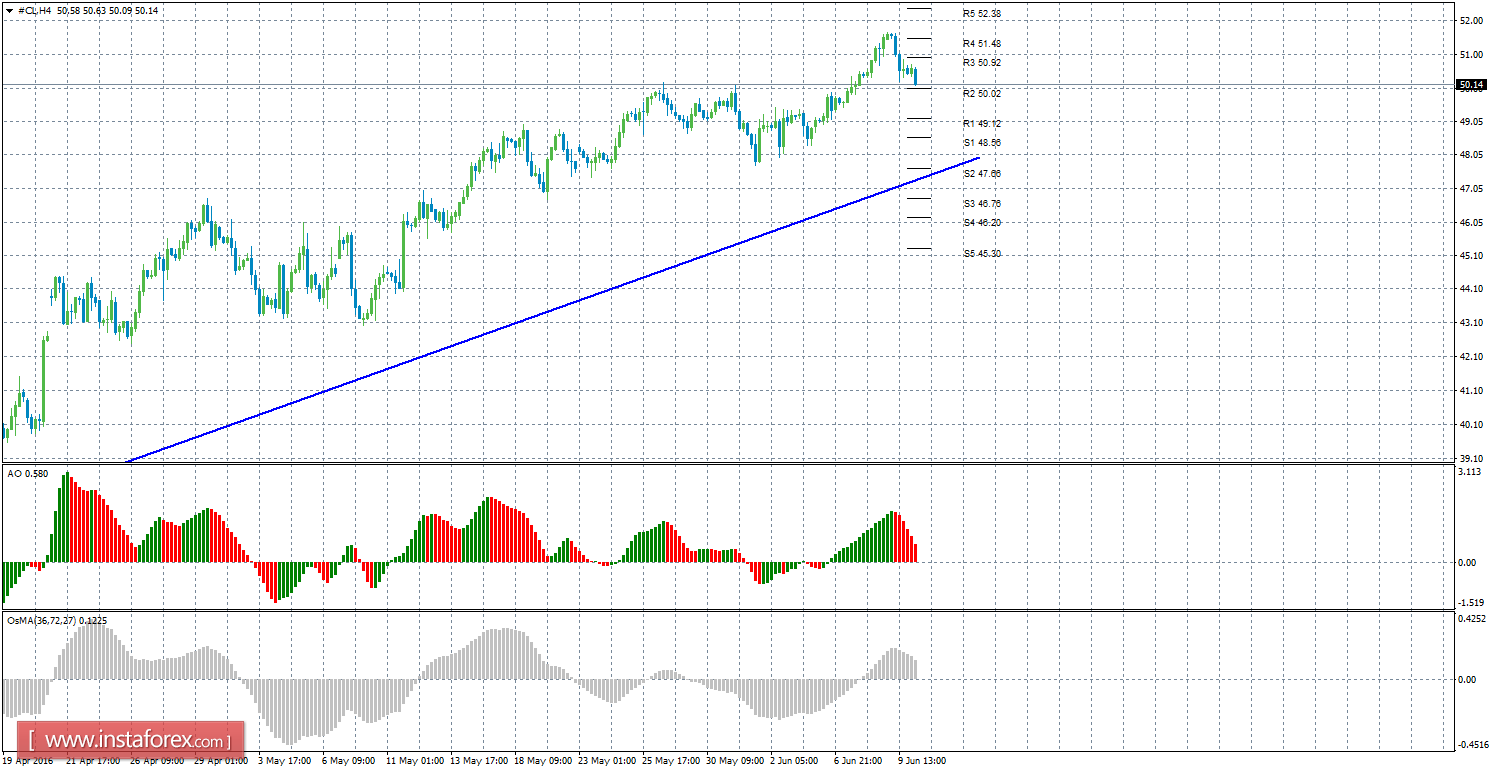1494x772 pixels.
Task: Click the 42.10 price scale value
Action: click(x=1471, y=357)
